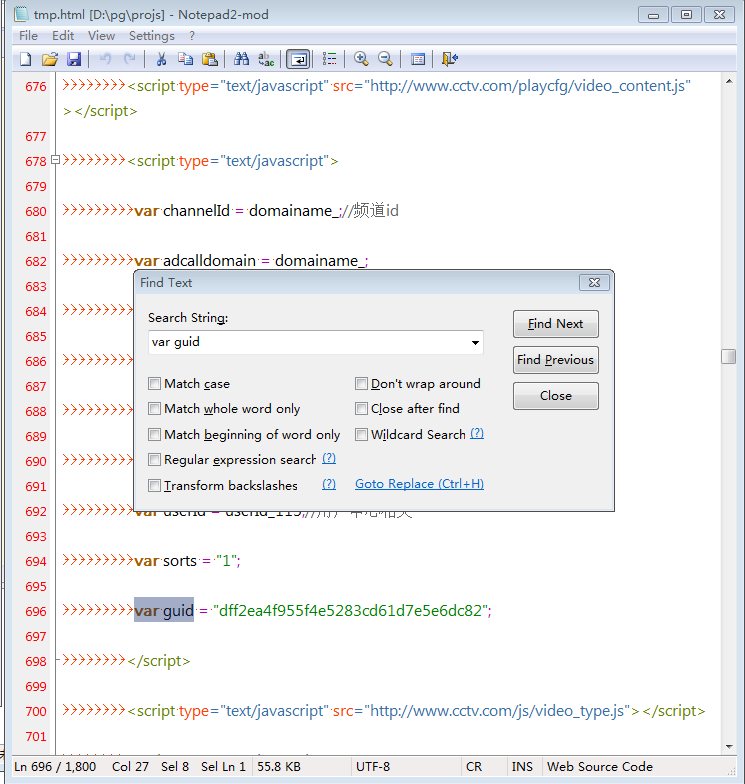
Task: Check Transform backslashes option
Action: [x=154, y=485]
